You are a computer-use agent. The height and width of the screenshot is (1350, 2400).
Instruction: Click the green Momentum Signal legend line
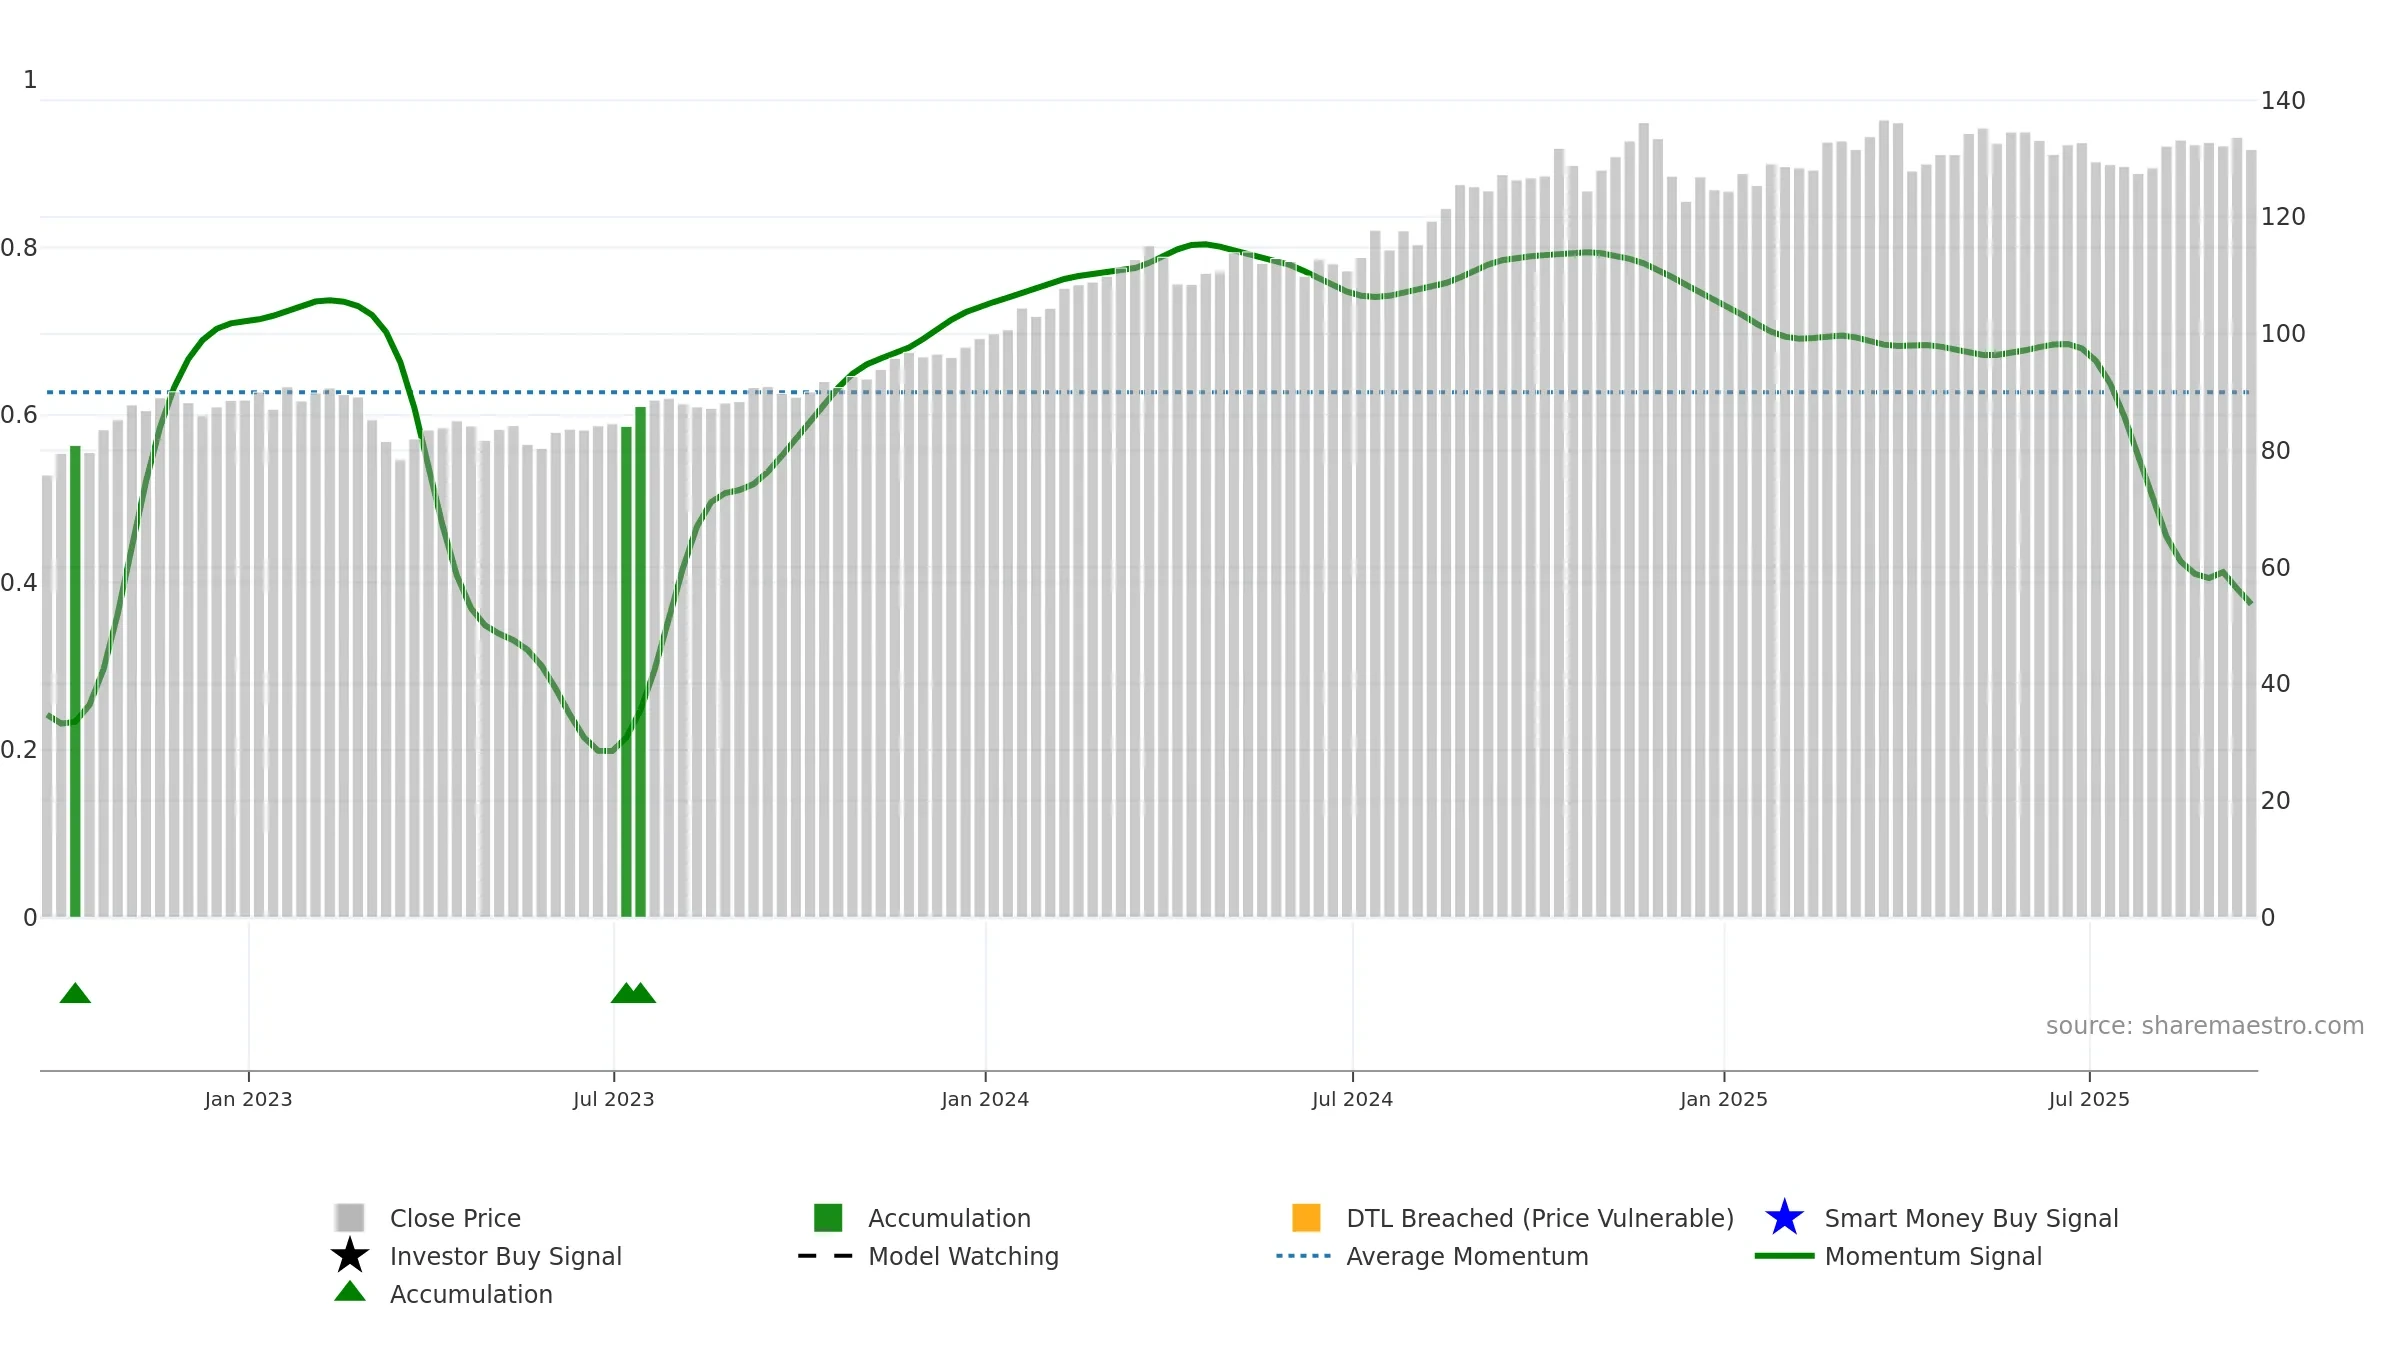(x=1784, y=1256)
